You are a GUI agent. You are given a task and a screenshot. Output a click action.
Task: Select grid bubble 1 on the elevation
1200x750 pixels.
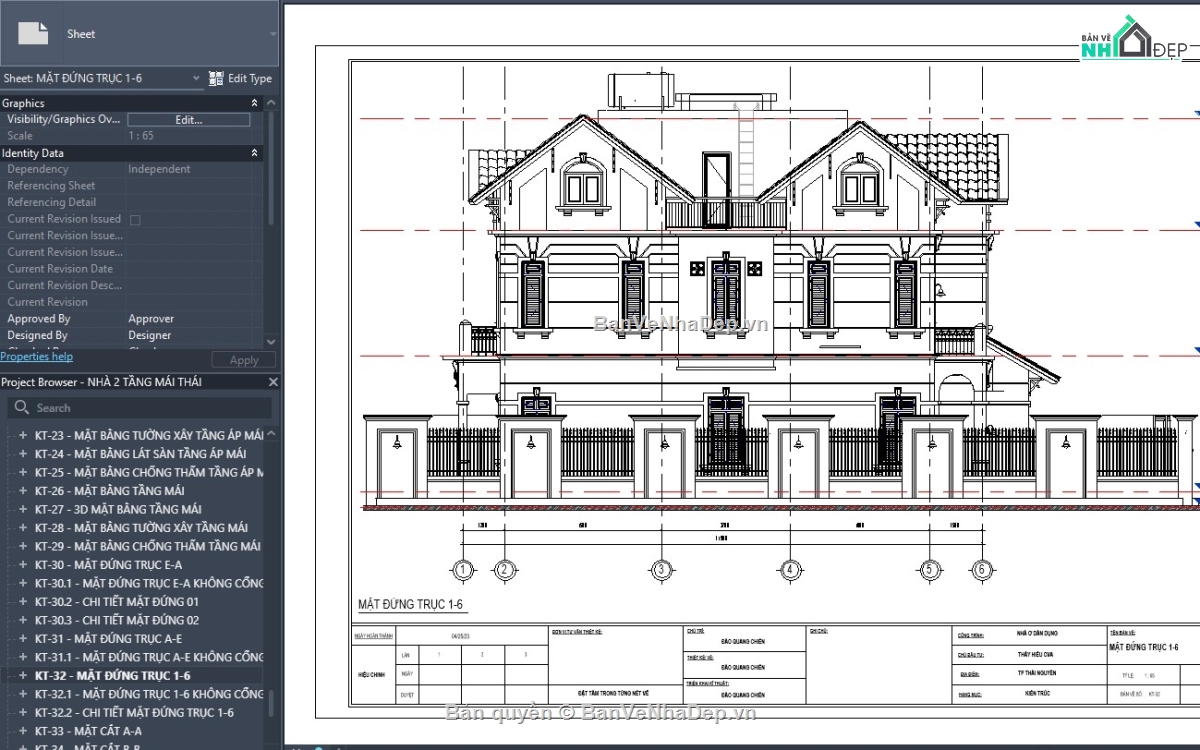[462, 570]
